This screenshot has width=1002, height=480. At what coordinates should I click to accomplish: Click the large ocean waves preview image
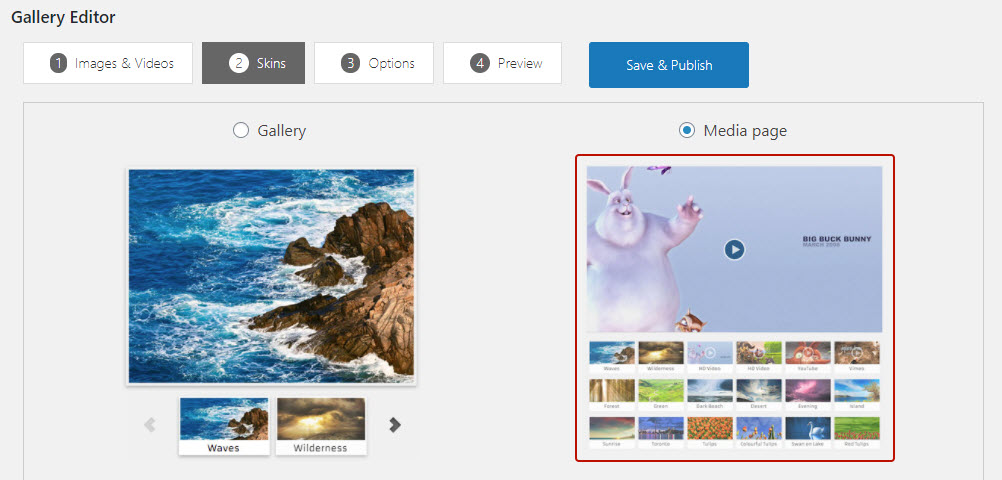(272, 276)
